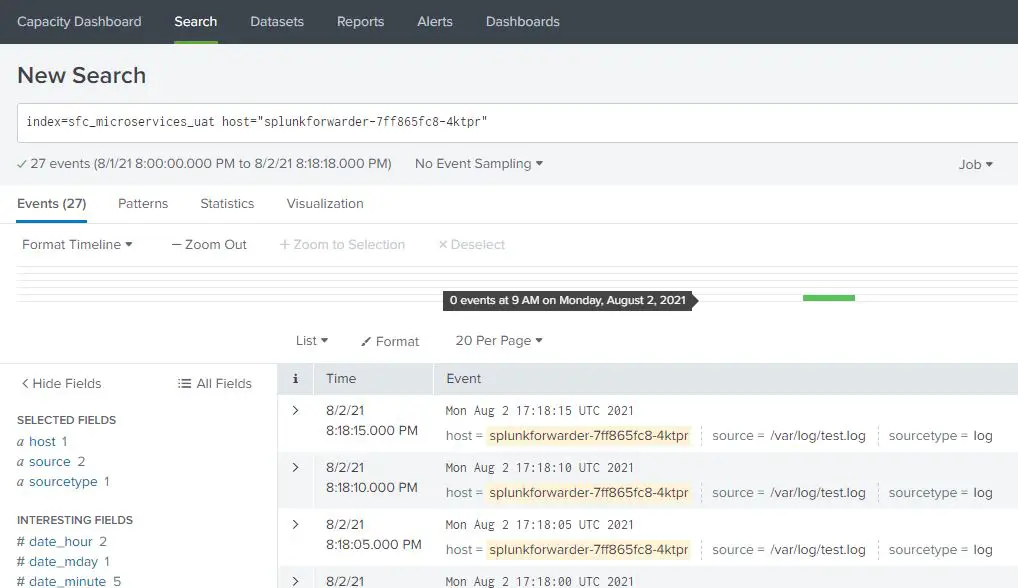
Task: Open the 20 Per Page dropdown
Action: pyautogui.click(x=499, y=341)
